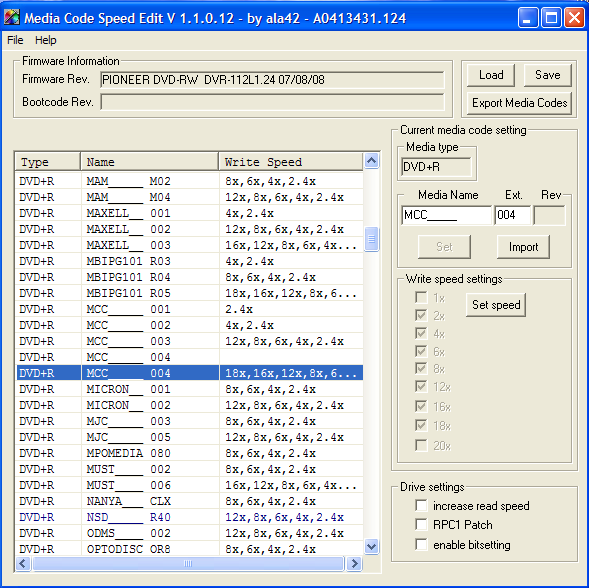The width and height of the screenshot is (589, 588).
Task: Select the OPTODISC OR8 row
Action: (190, 549)
